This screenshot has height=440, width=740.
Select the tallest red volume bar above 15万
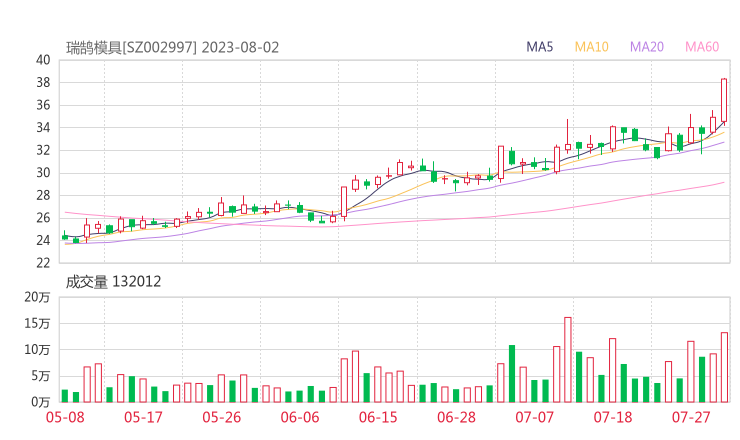pyautogui.click(x=568, y=360)
